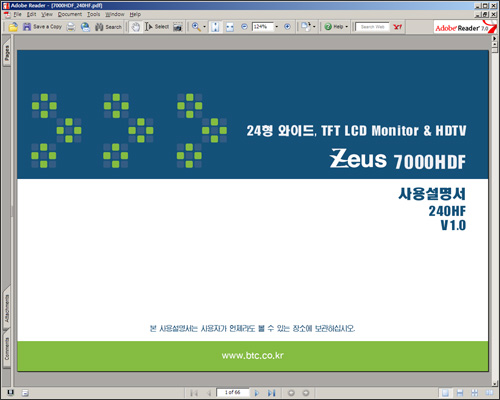Choose the Zoom In magnifier tool
This screenshot has height=400, width=500.
[196, 27]
